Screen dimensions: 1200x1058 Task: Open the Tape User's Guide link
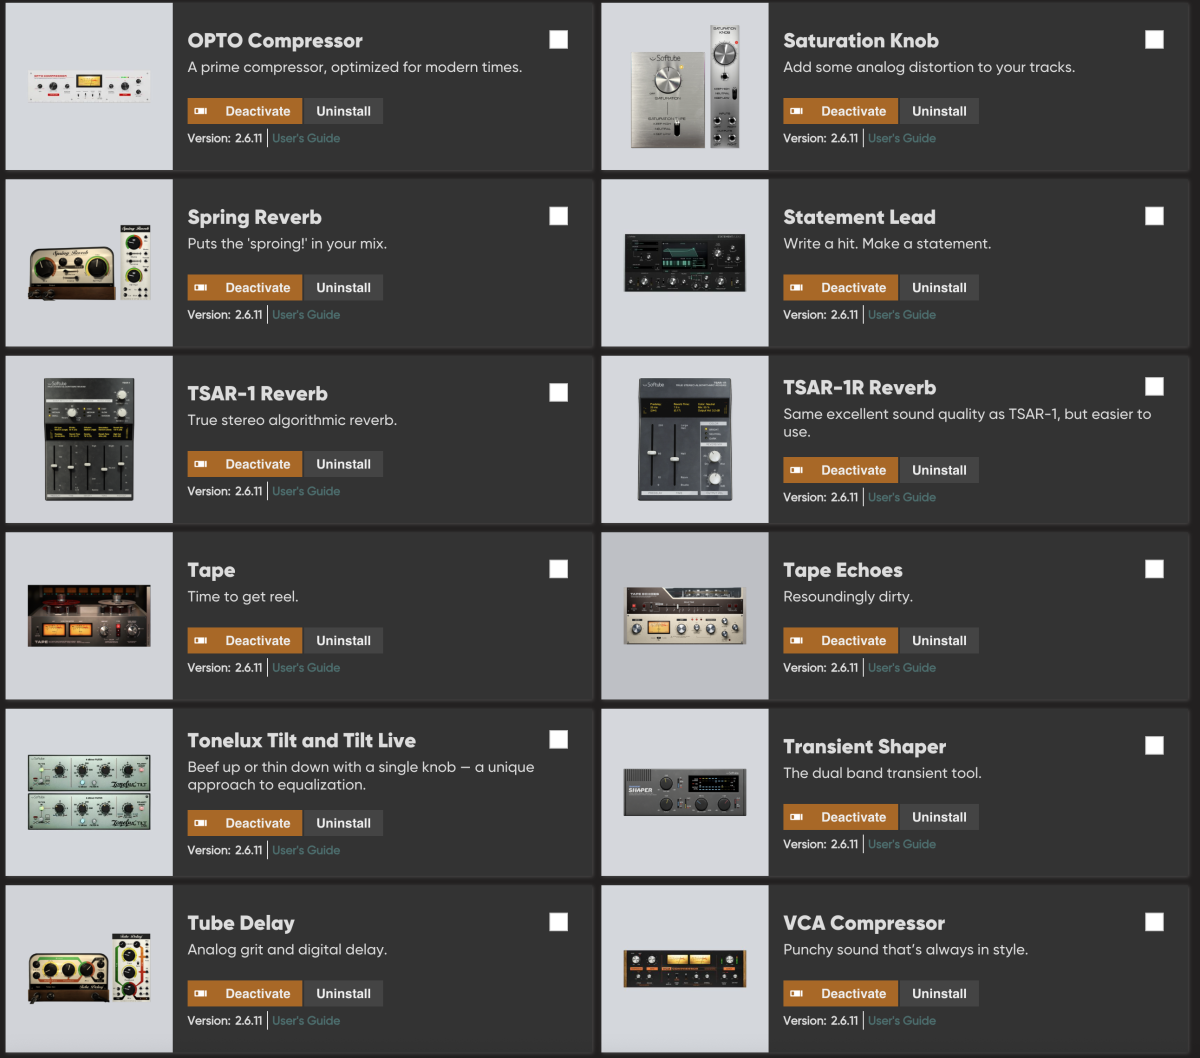pyautogui.click(x=306, y=668)
